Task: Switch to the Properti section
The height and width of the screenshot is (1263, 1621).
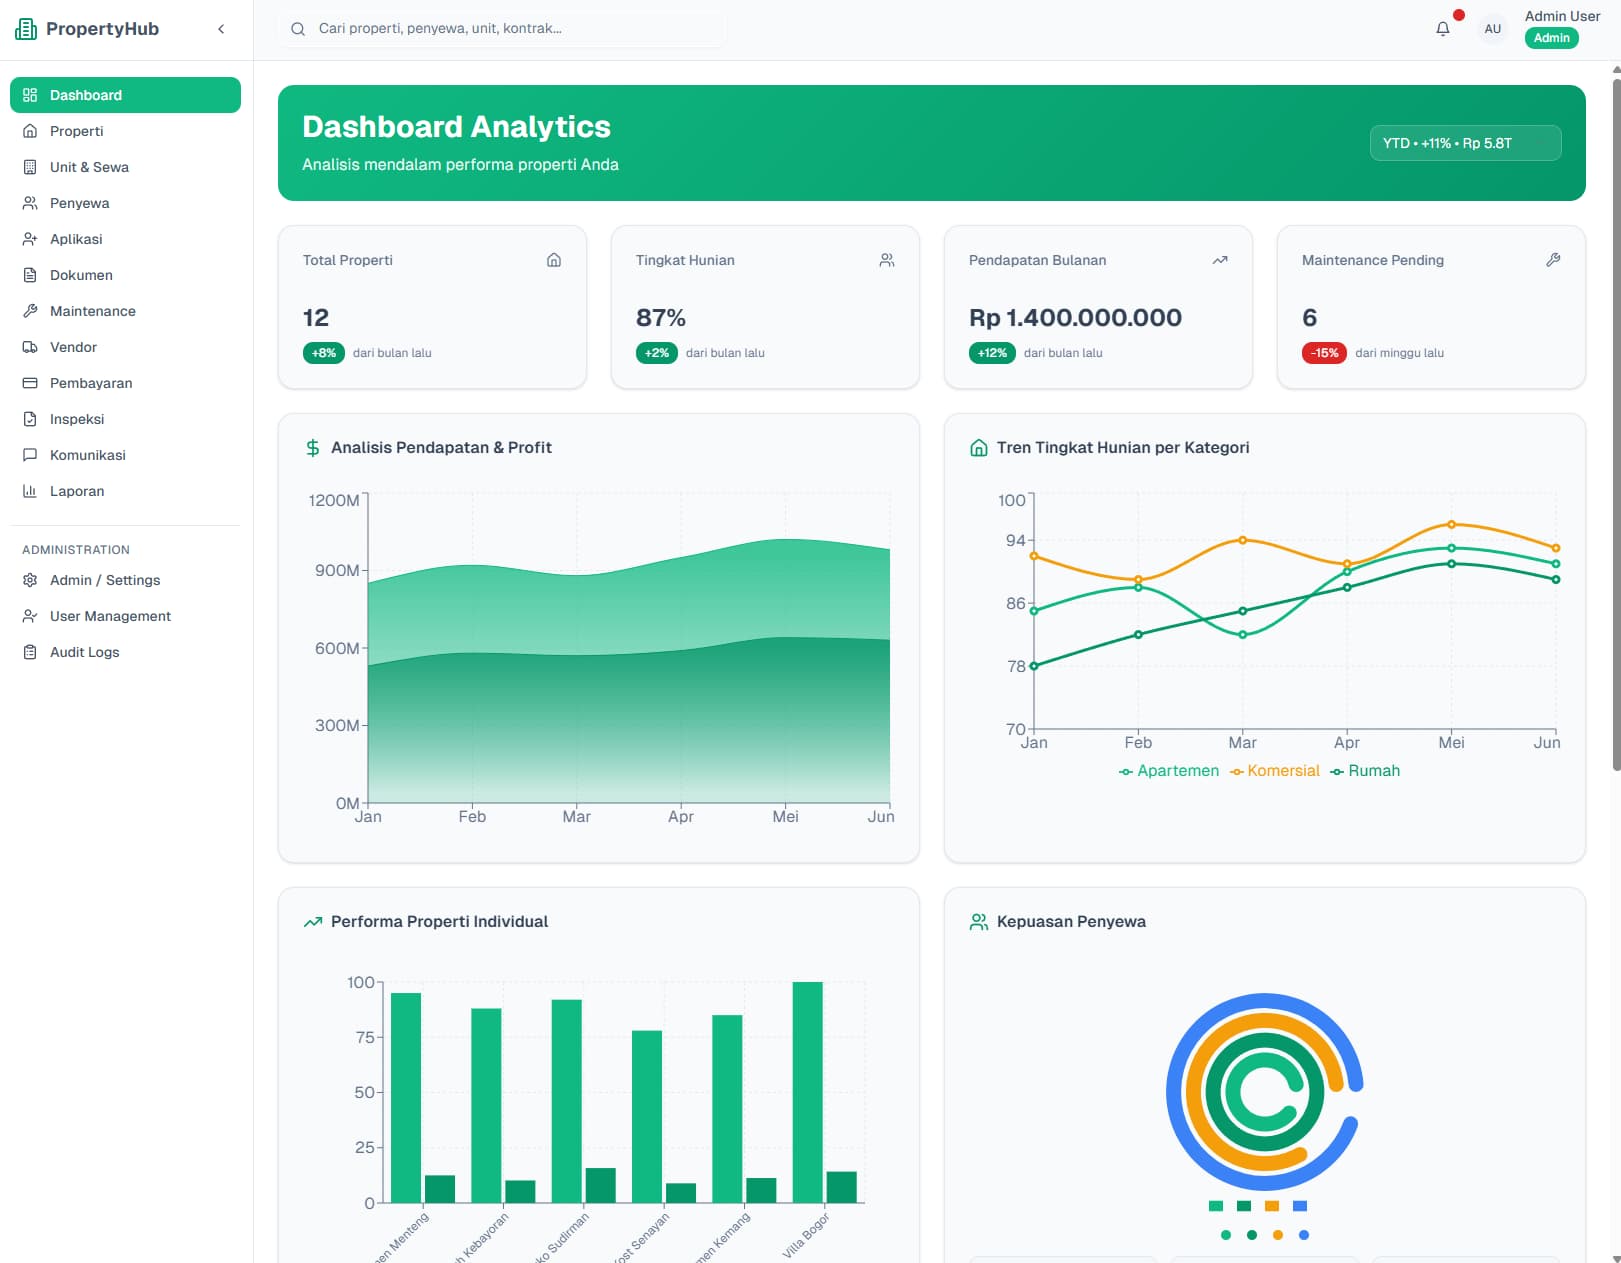Action: tap(75, 131)
